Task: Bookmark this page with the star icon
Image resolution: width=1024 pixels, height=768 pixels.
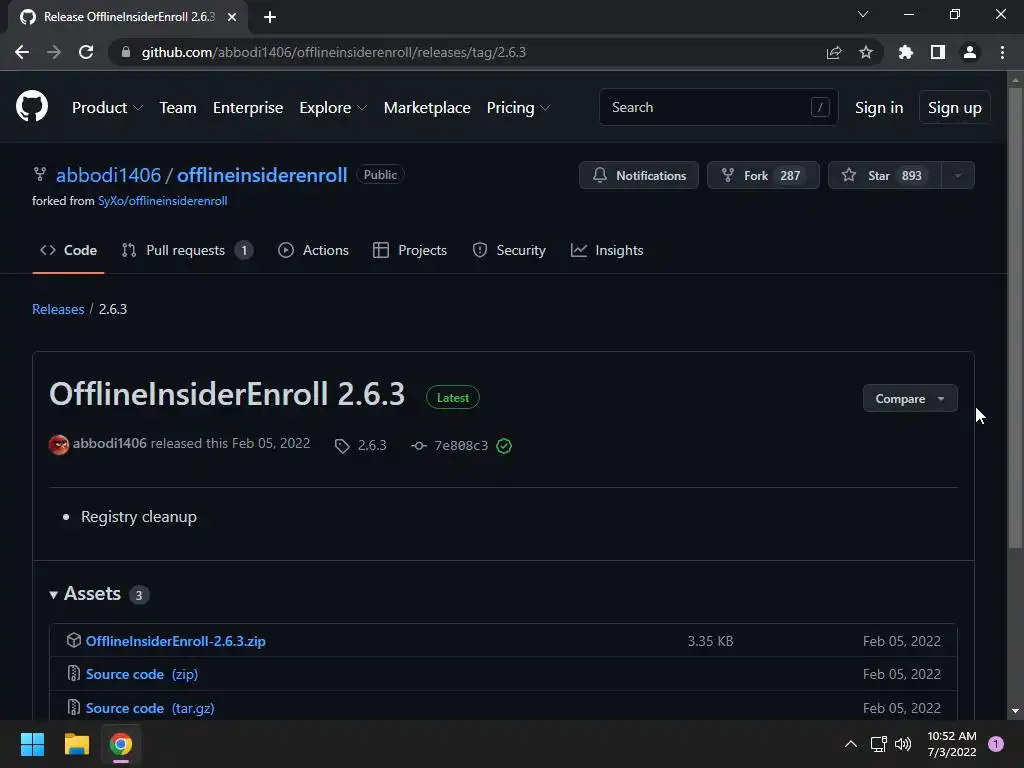Action: pos(865,52)
